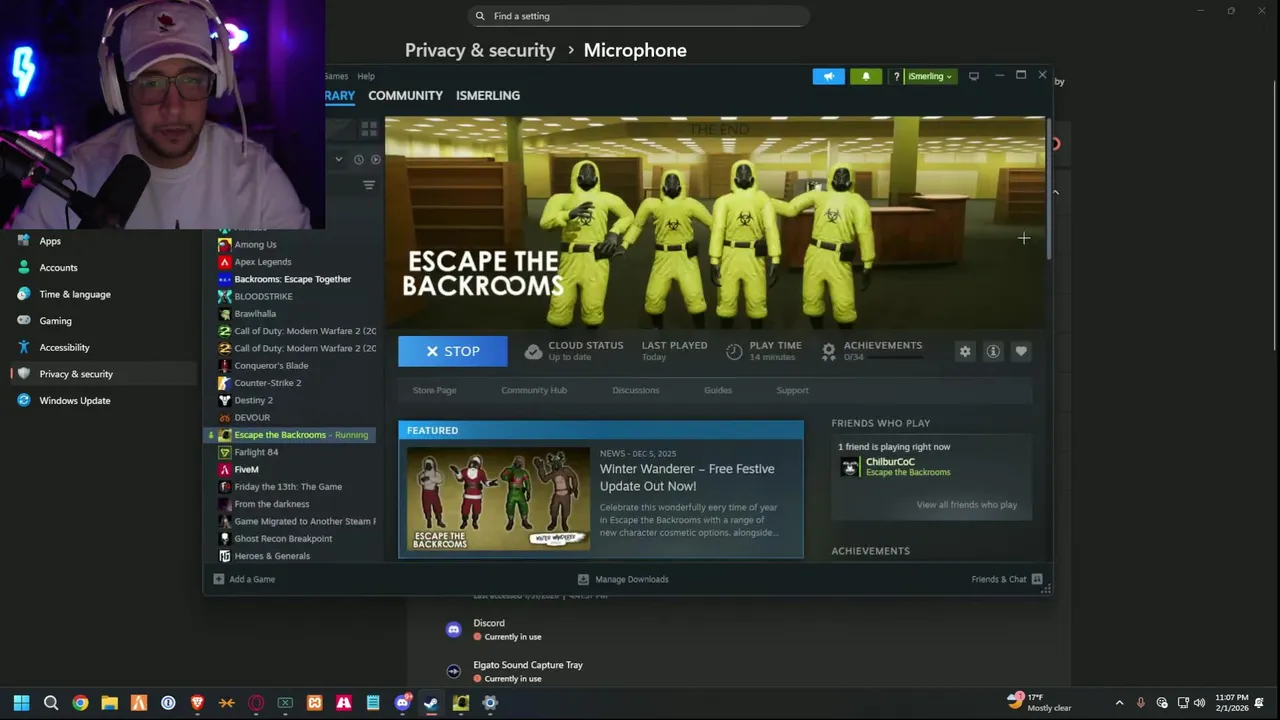Click the Find a setting search box
Screen dimensions: 1280x720
point(638,16)
